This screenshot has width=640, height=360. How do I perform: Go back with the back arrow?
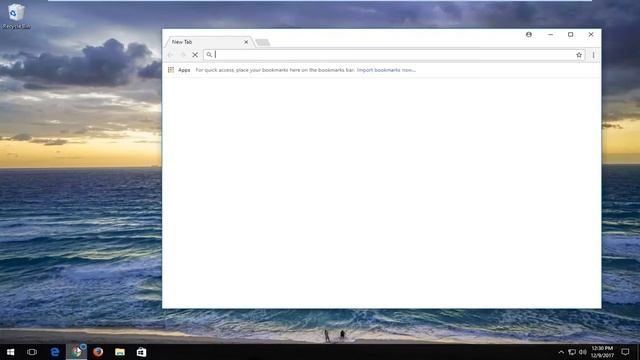pyautogui.click(x=171, y=55)
